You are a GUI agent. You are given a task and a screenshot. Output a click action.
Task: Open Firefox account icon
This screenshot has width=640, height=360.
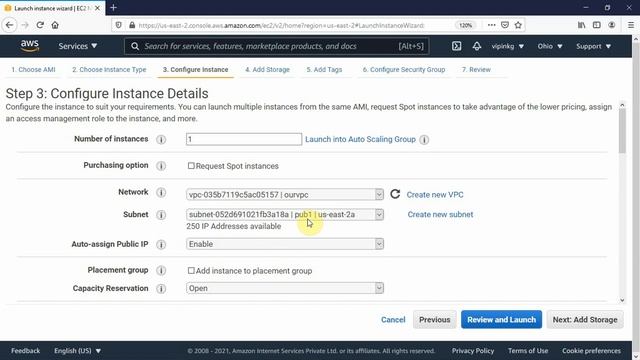[x=611, y=25]
